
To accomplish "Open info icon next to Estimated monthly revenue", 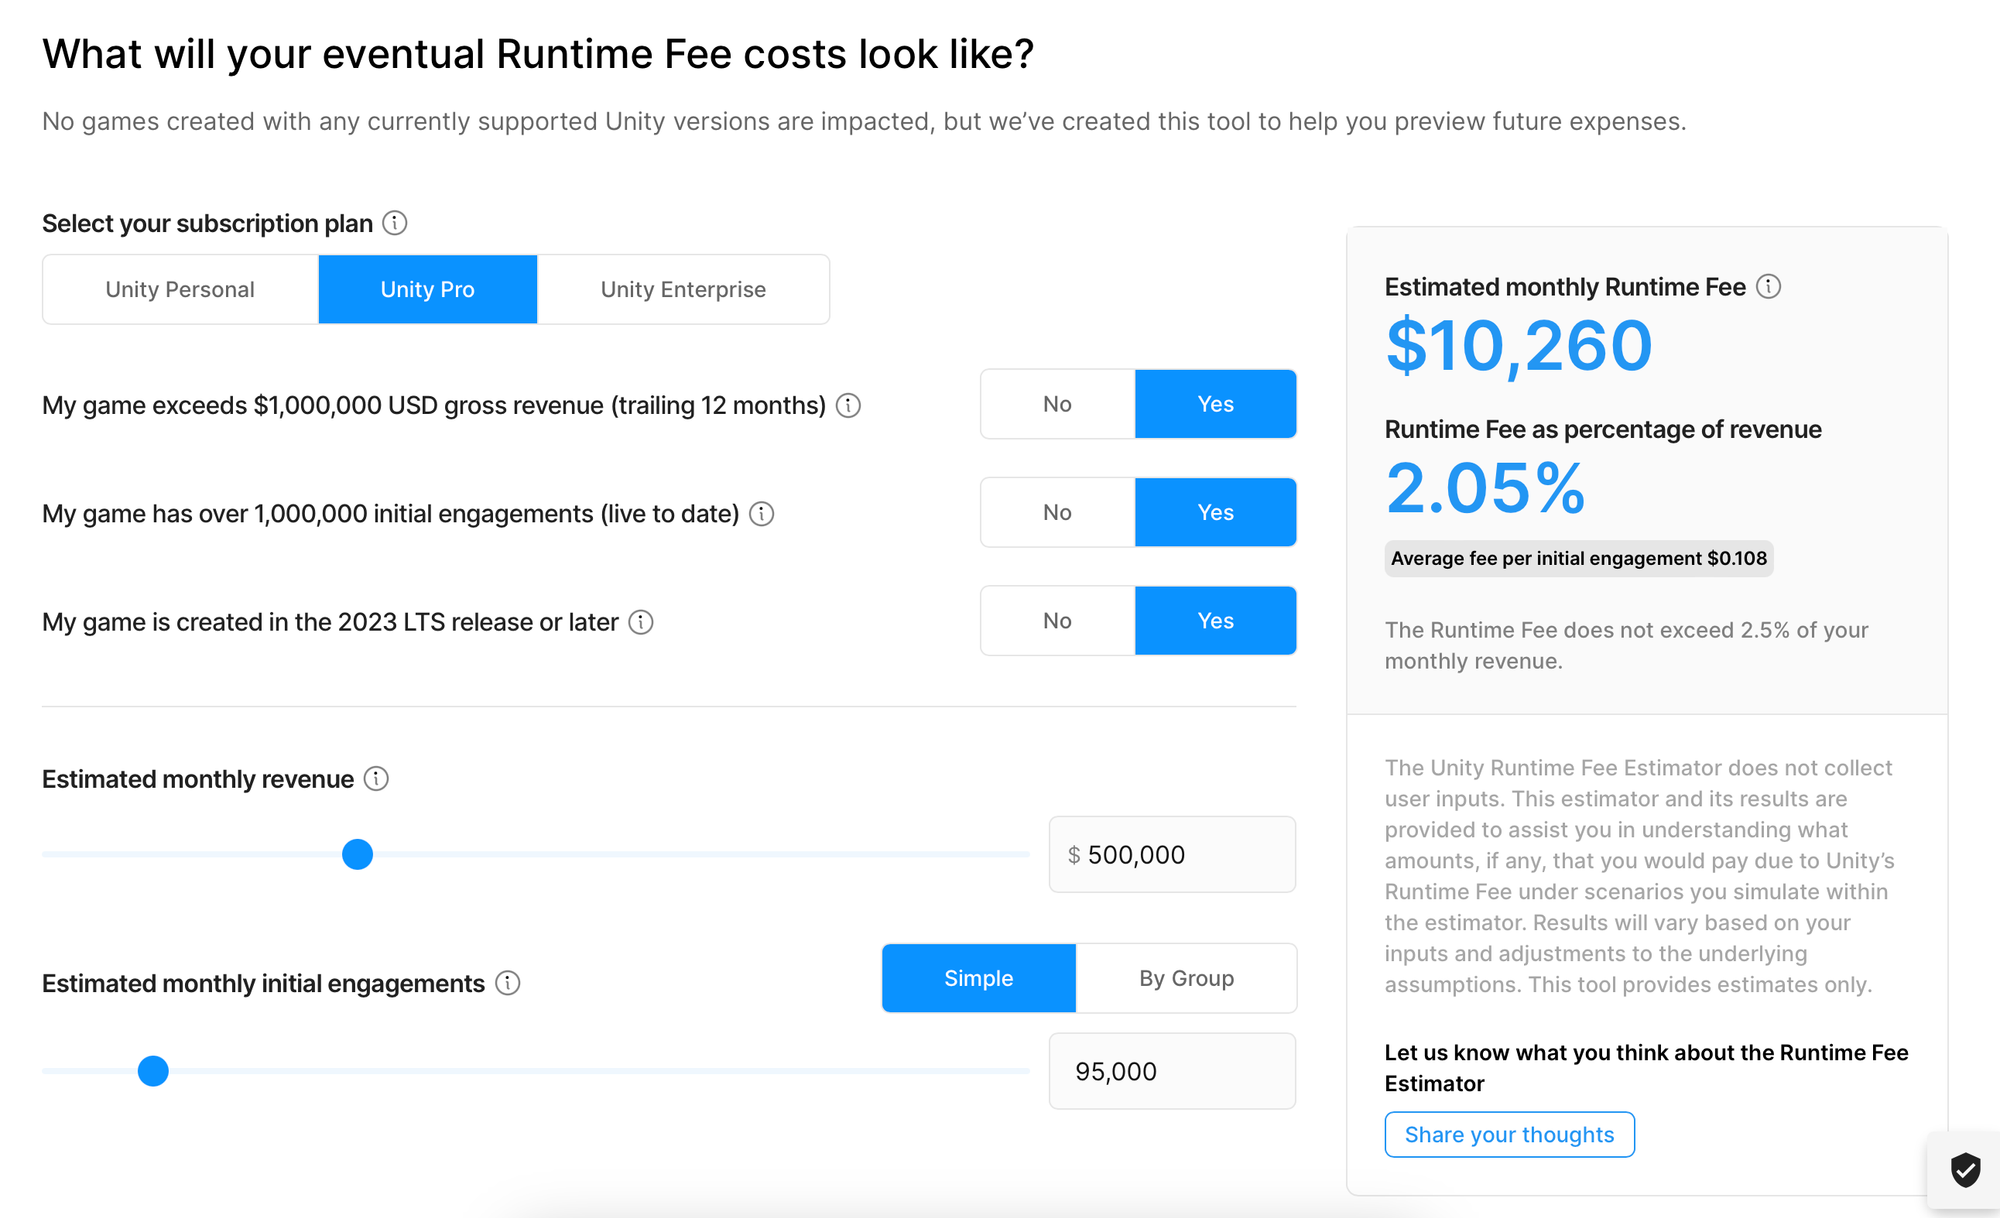I will pos(376,779).
